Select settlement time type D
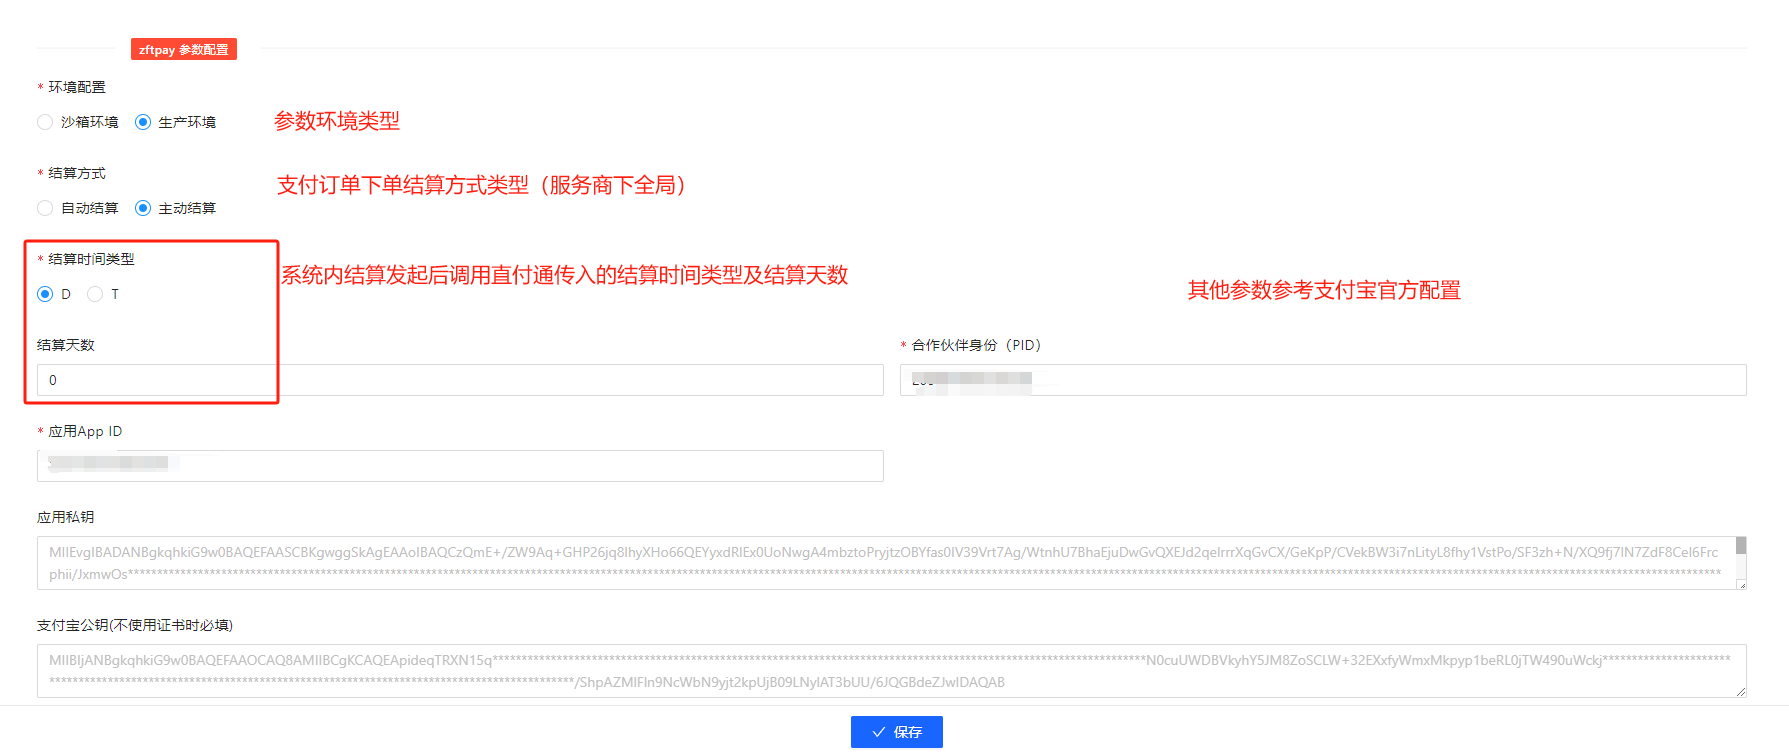This screenshot has height=752, width=1789. tap(45, 294)
